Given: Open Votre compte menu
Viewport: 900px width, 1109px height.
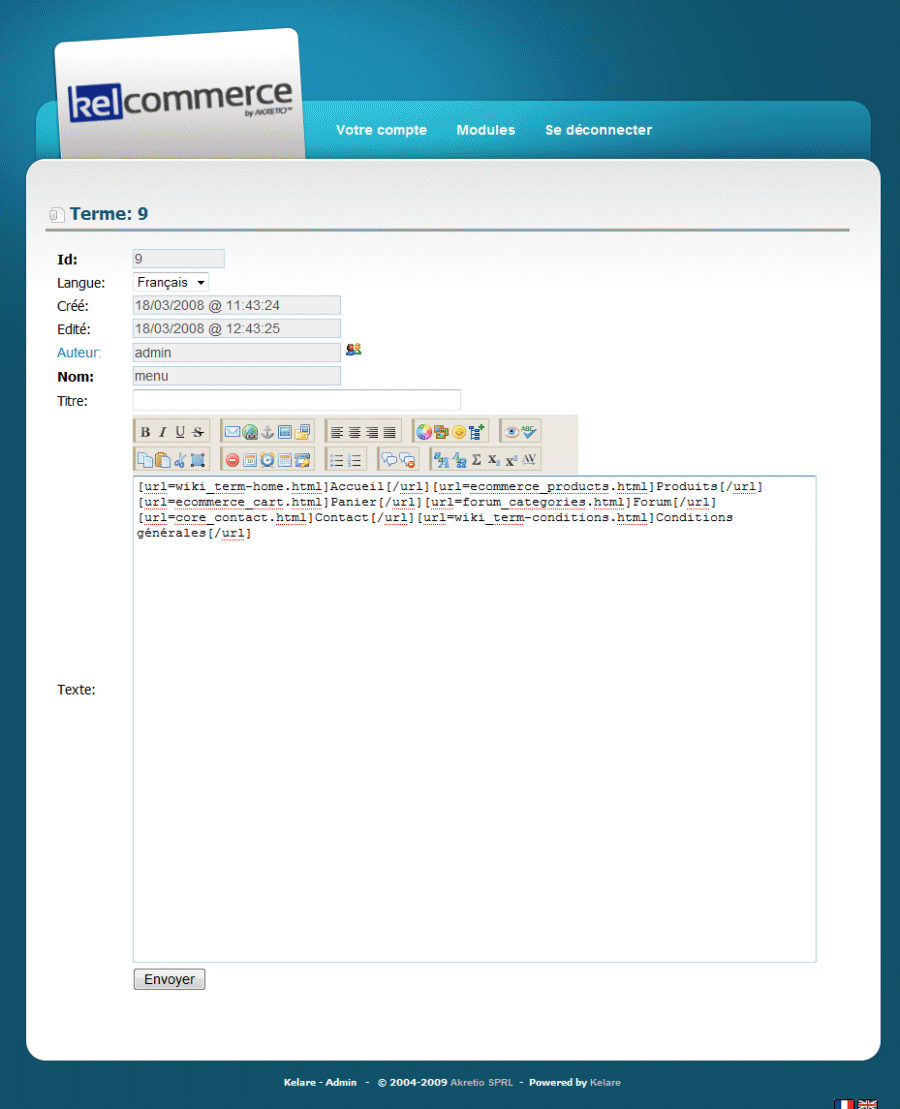Looking at the screenshot, I should (x=381, y=130).
